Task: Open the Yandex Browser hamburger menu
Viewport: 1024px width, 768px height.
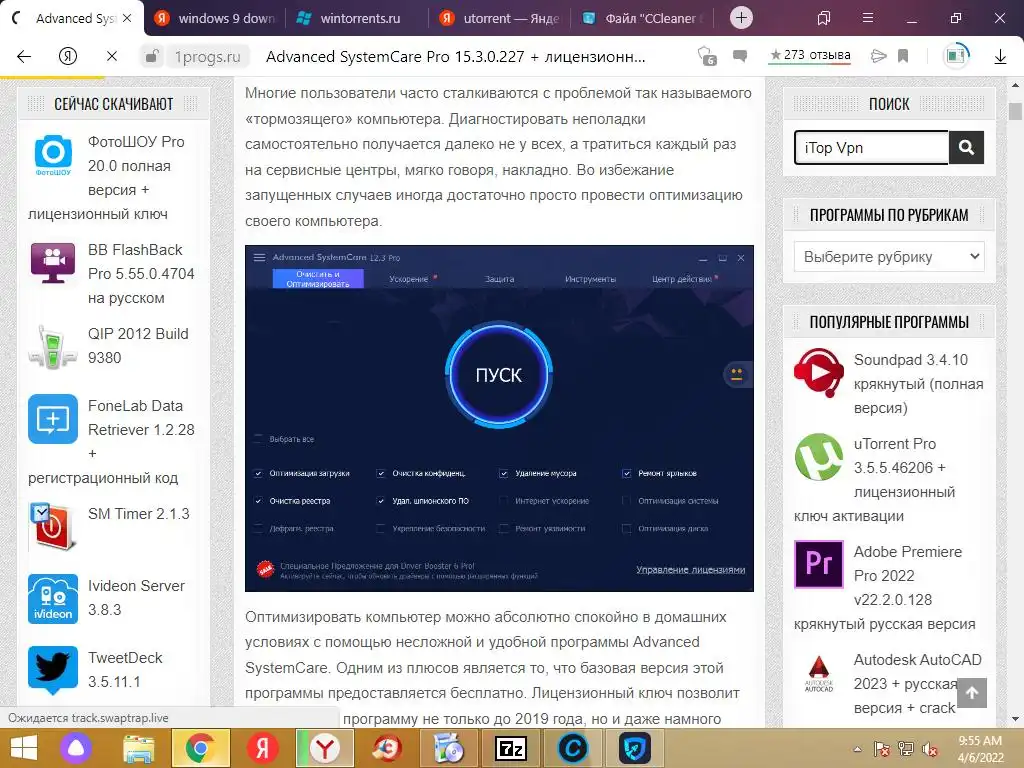Action: point(867,18)
